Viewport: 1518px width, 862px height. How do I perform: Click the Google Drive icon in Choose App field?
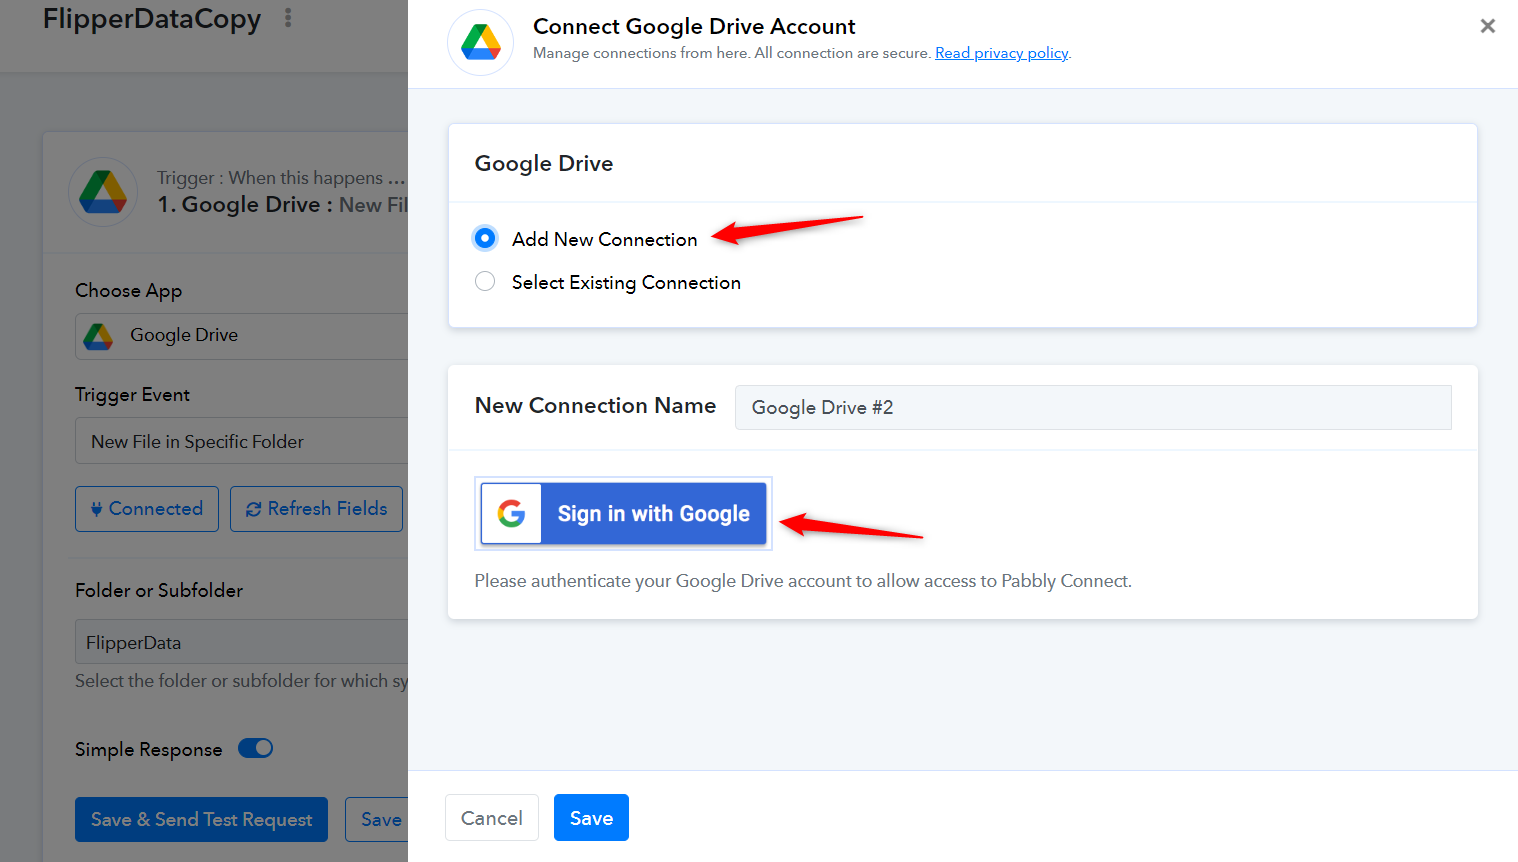coord(98,336)
